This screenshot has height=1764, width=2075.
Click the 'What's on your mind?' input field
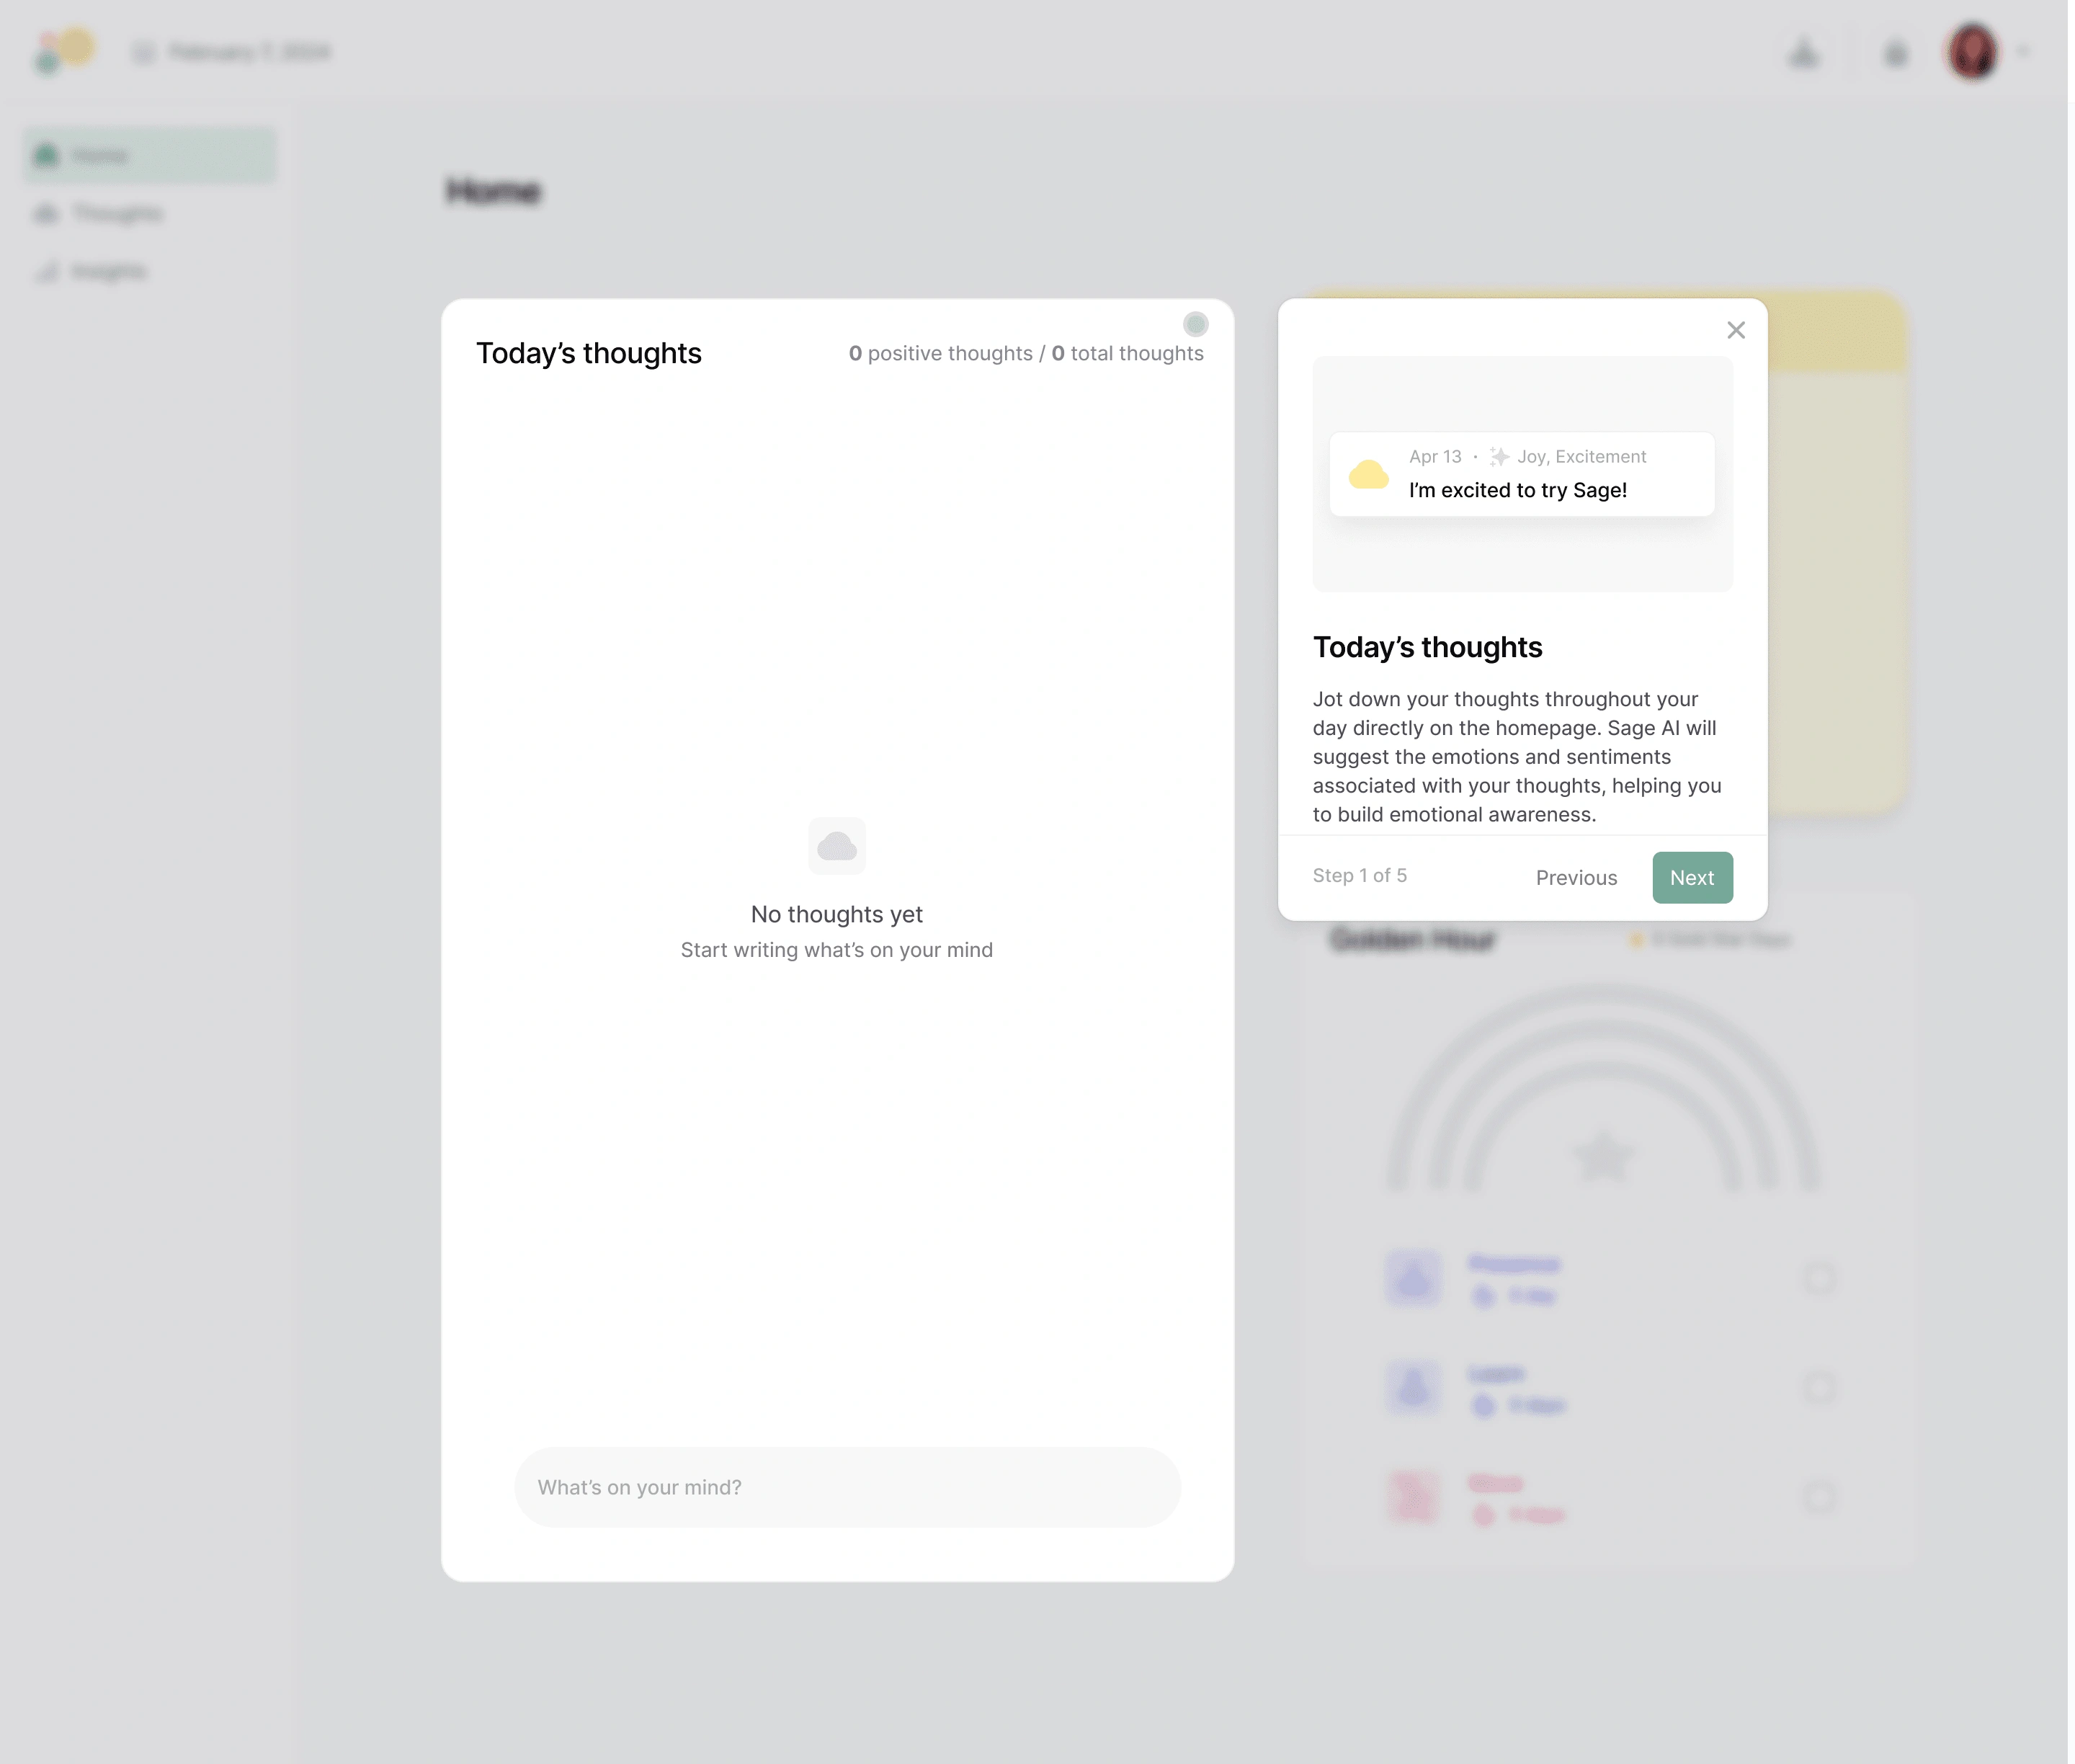(847, 1487)
